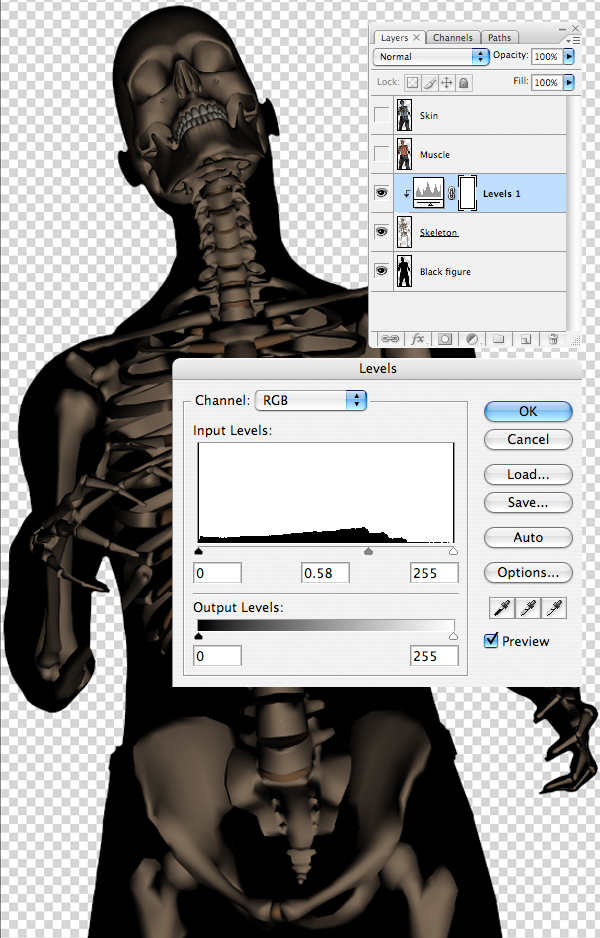
Task: Click the Black figure layer thumbnail
Action: 404,271
